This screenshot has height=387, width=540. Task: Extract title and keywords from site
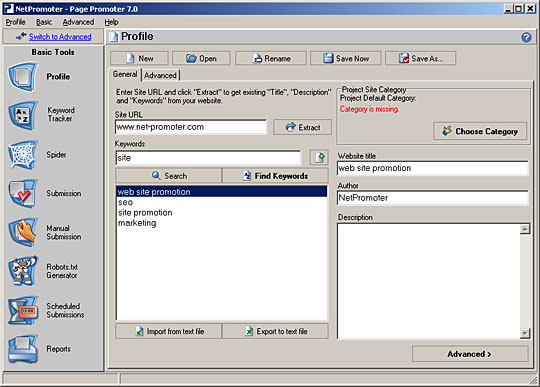[302, 127]
